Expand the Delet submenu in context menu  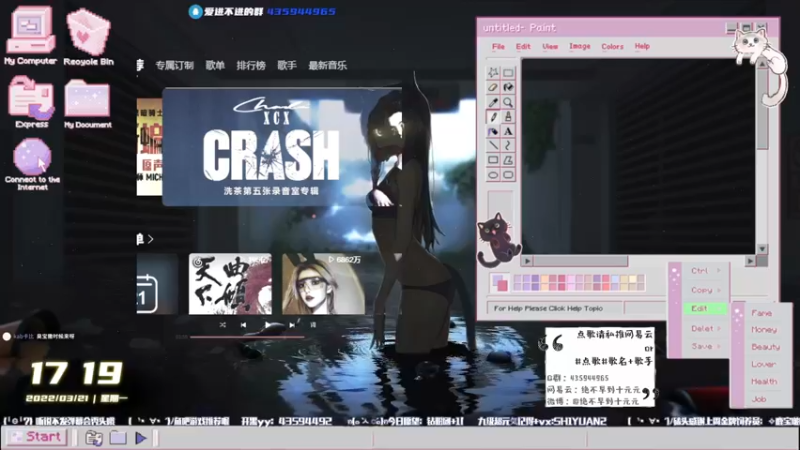[x=705, y=329]
